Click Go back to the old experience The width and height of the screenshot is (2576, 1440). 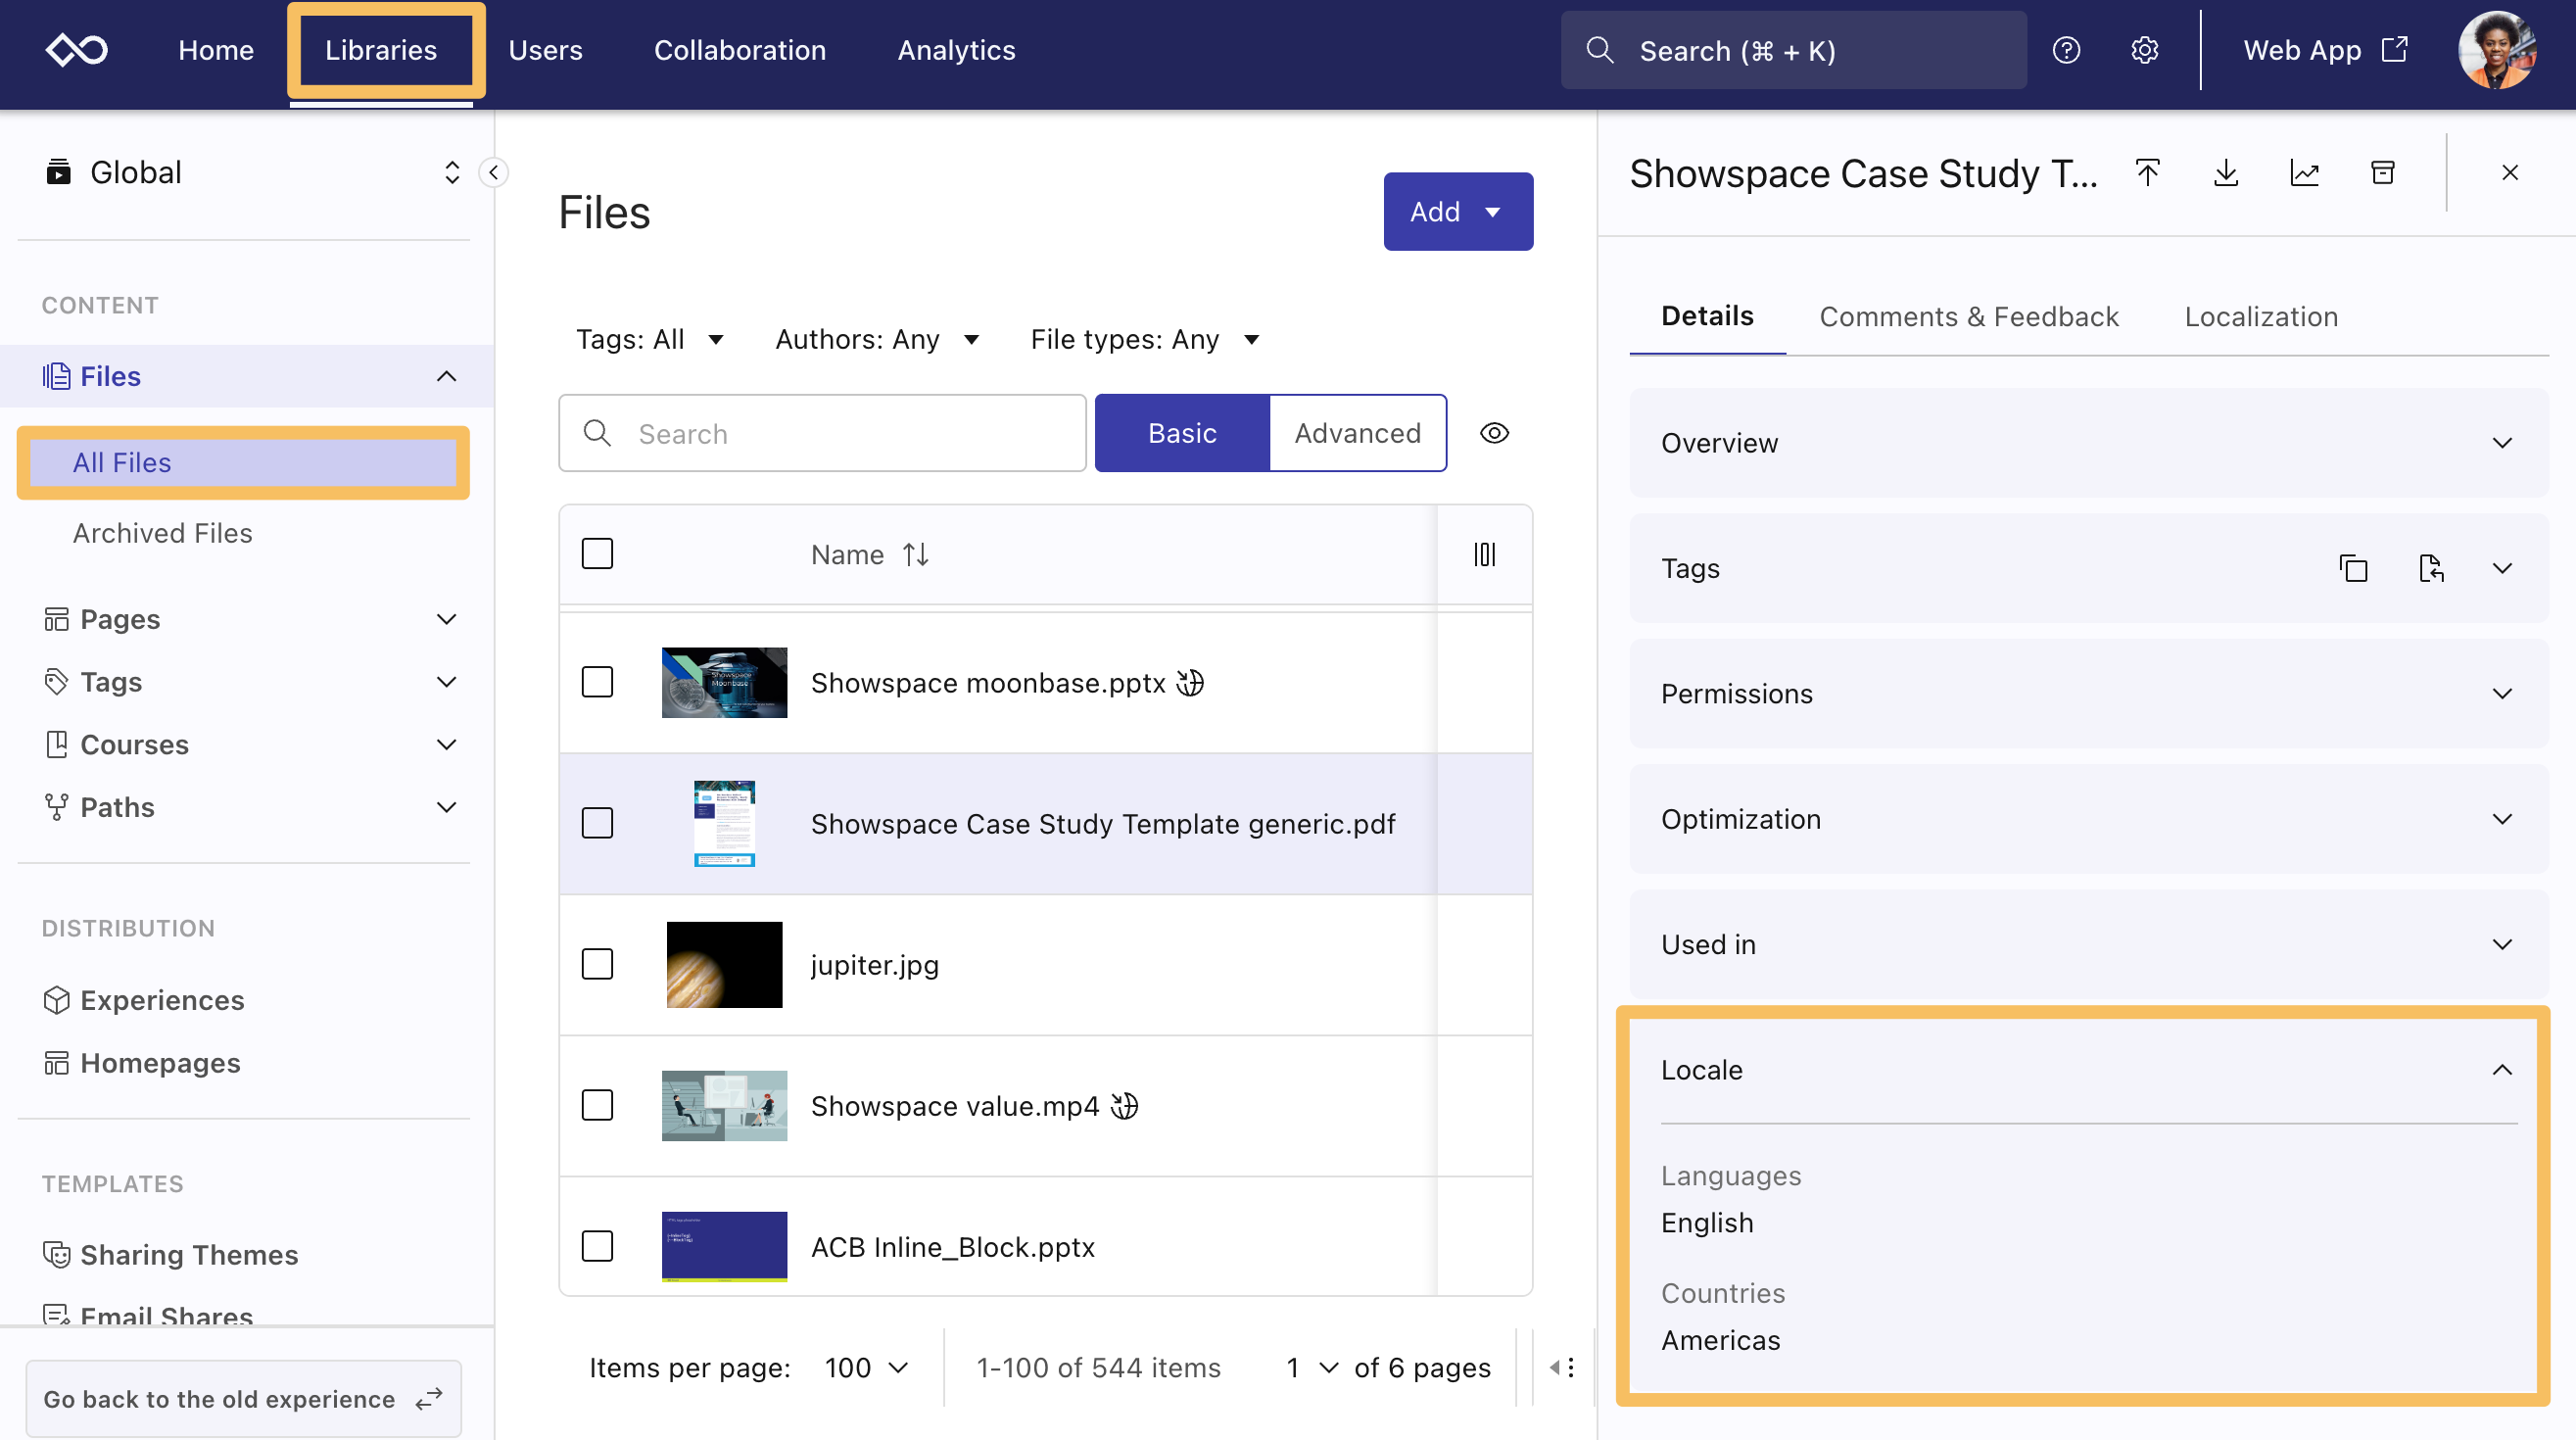(243, 1398)
